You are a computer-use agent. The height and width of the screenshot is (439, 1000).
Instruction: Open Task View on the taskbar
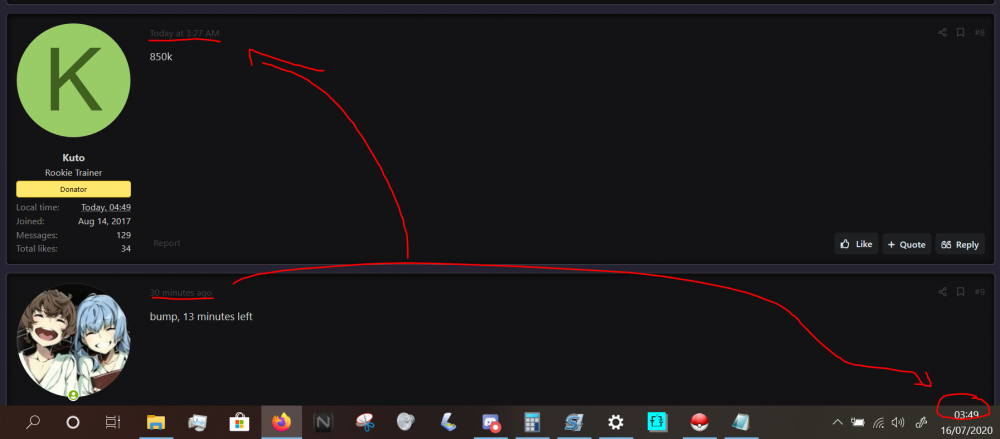click(x=112, y=422)
